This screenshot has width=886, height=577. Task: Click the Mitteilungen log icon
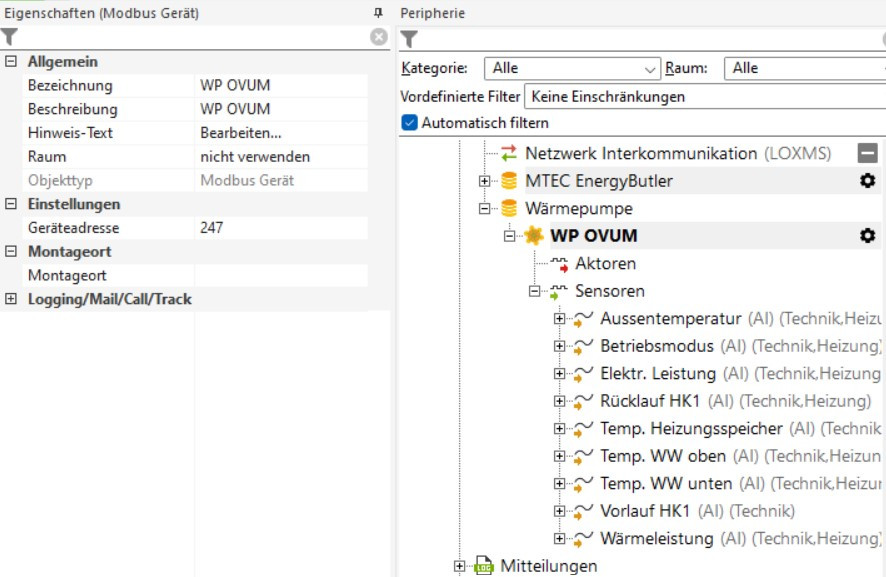pyautogui.click(x=484, y=566)
